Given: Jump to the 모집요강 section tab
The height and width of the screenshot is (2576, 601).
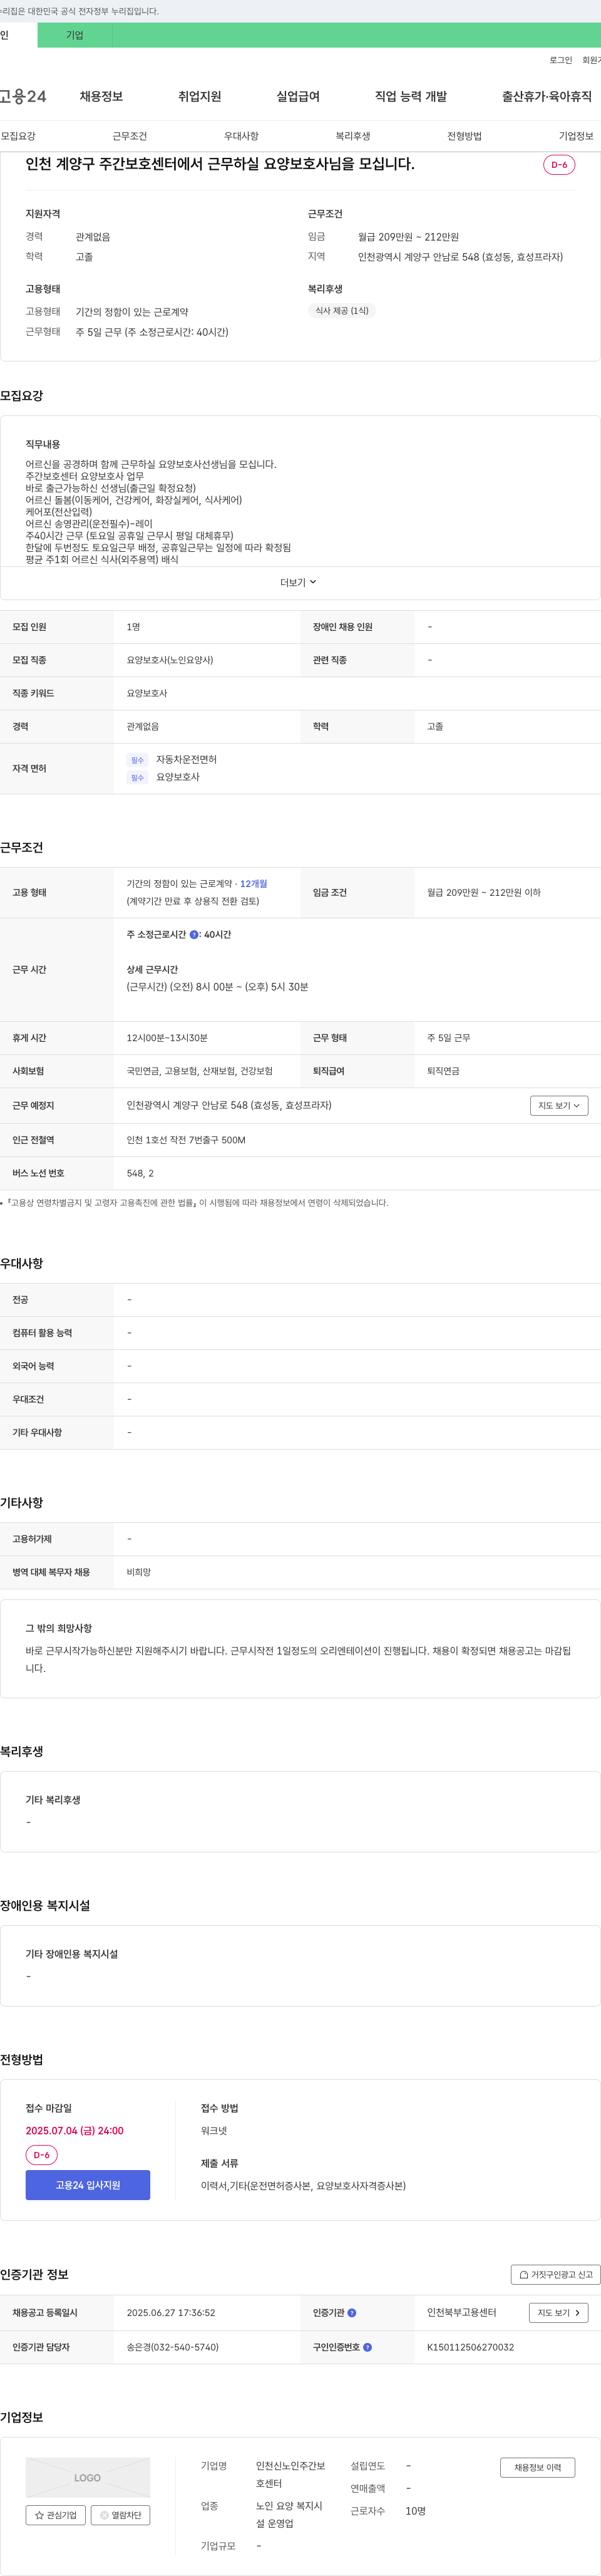Looking at the screenshot, I should click(x=18, y=136).
